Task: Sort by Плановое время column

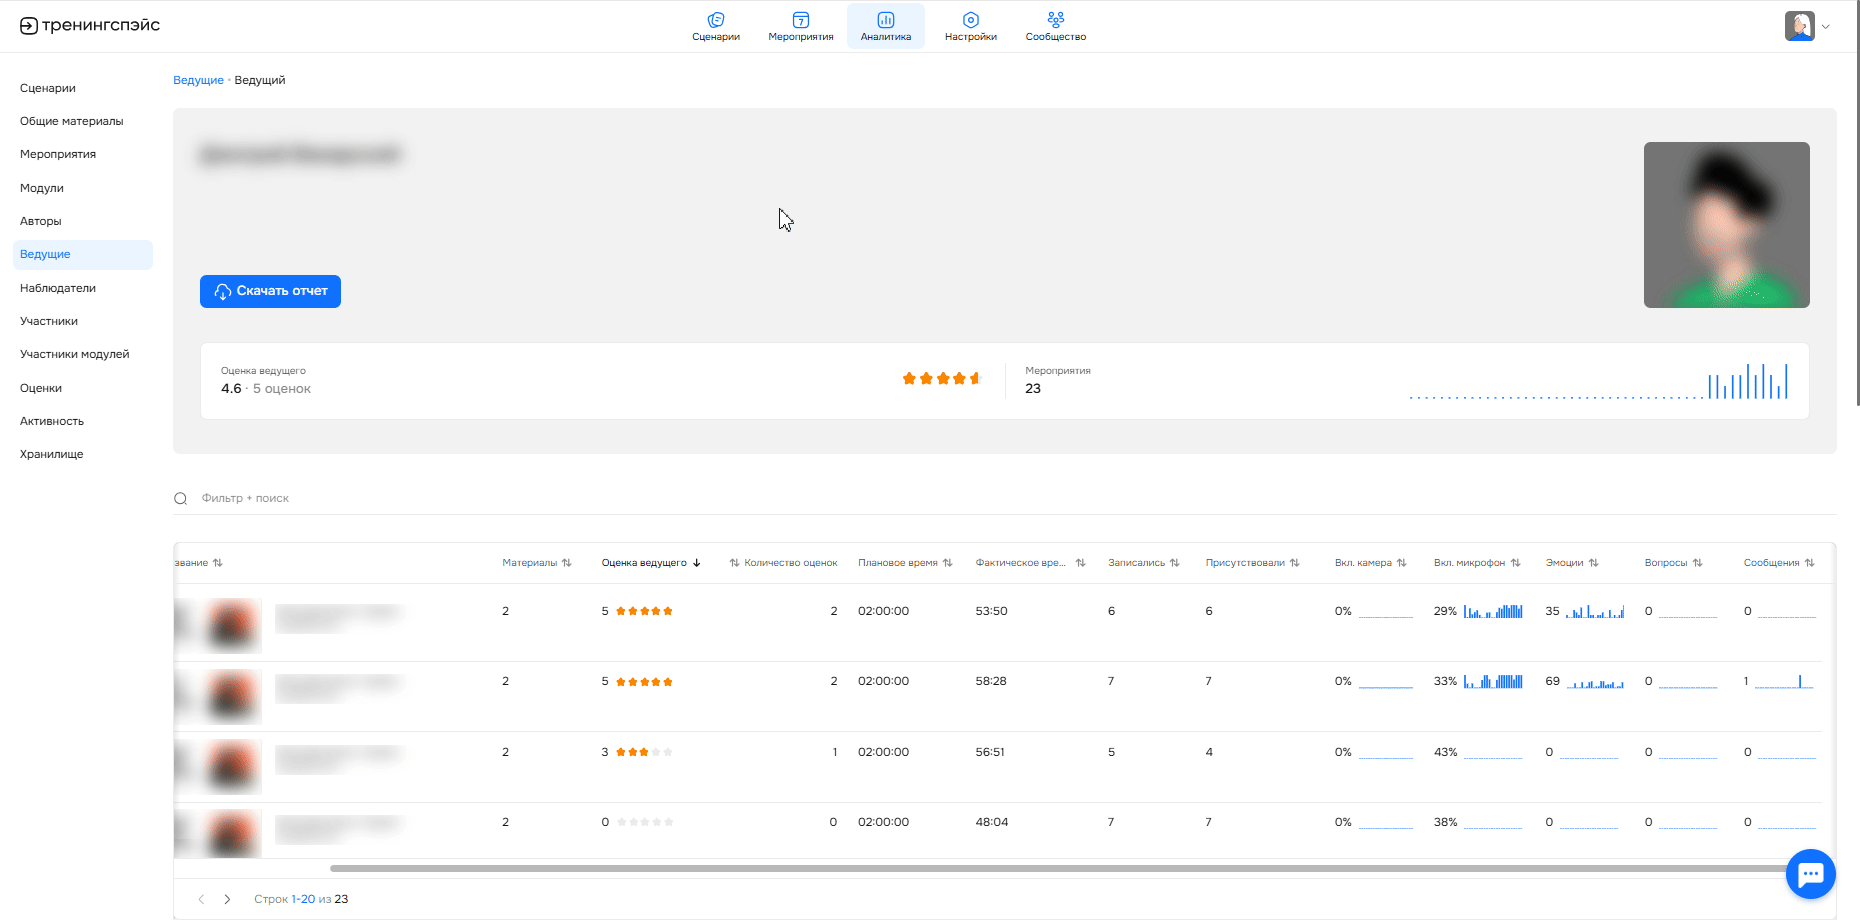Action: pyautogui.click(x=904, y=563)
